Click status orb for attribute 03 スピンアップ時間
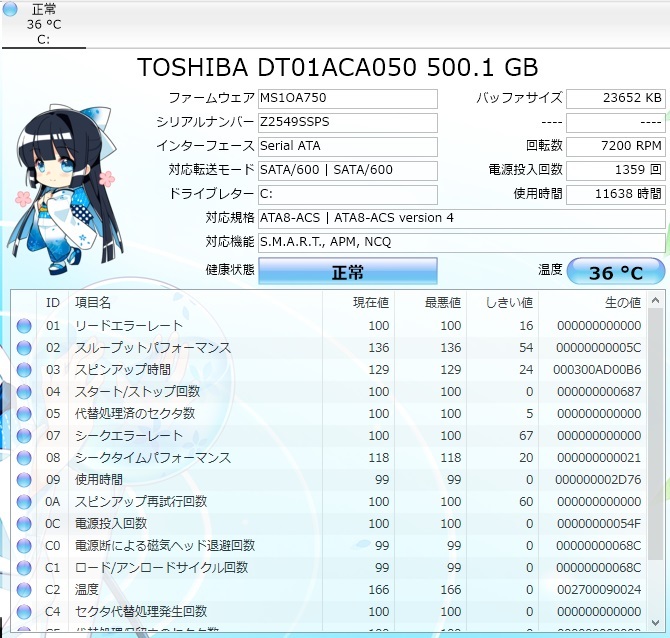Image resolution: width=670 pixels, height=638 pixels. pyautogui.click(x=24, y=370)
